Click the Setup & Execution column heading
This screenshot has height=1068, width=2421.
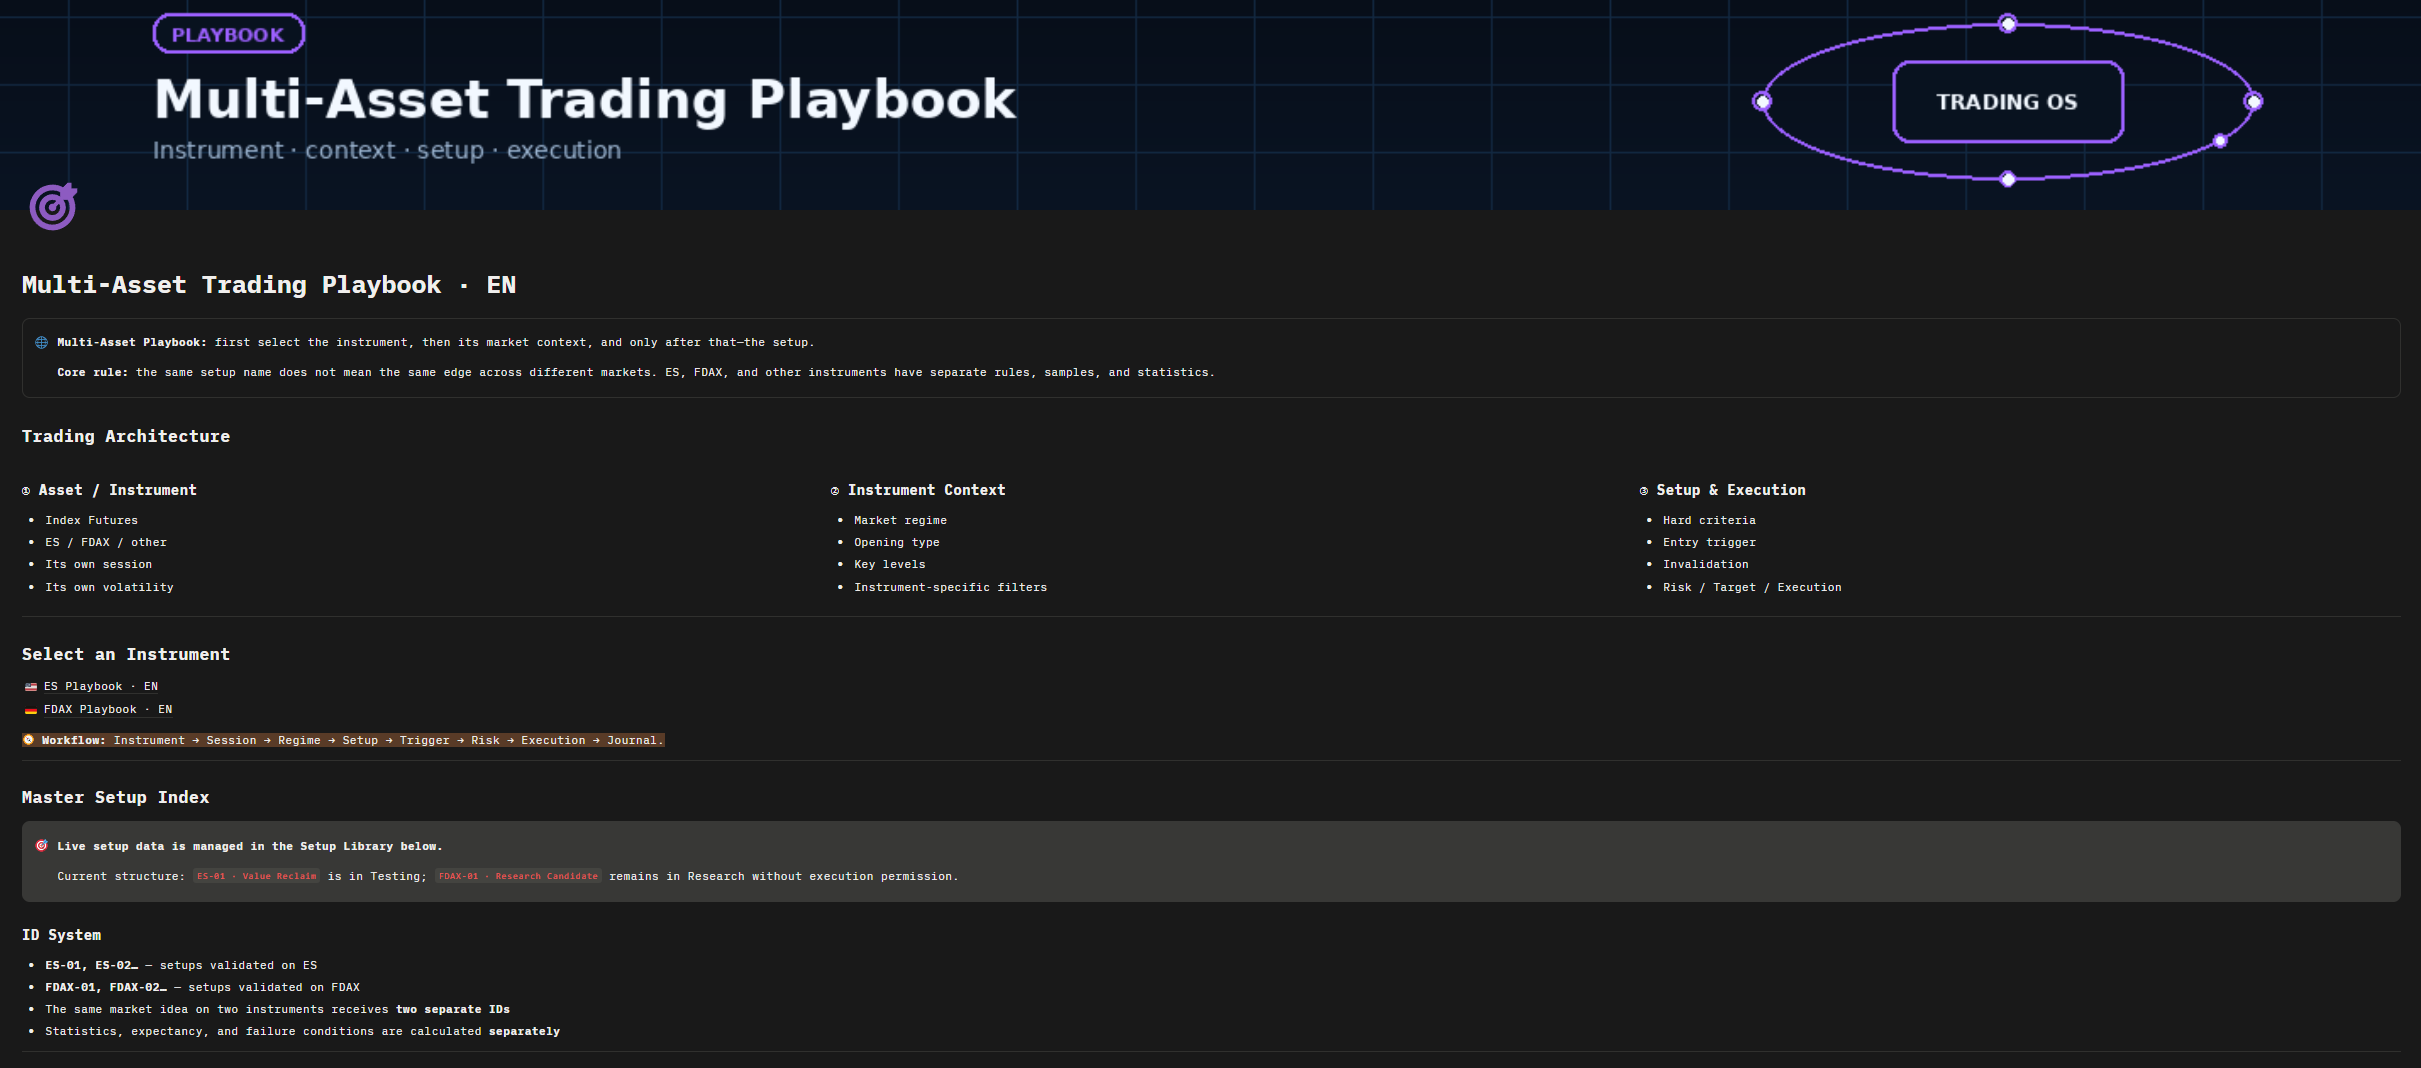(x=1731, y=490)
